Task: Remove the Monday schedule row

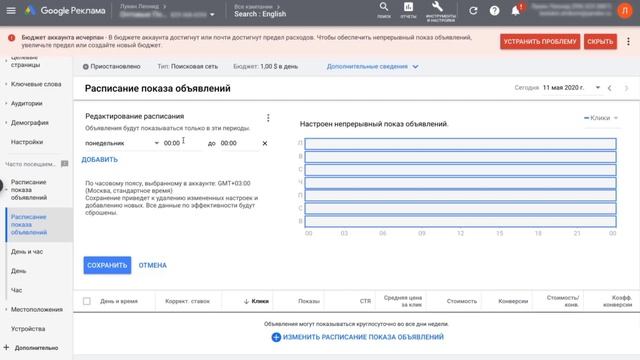Action: click(265, 143)
